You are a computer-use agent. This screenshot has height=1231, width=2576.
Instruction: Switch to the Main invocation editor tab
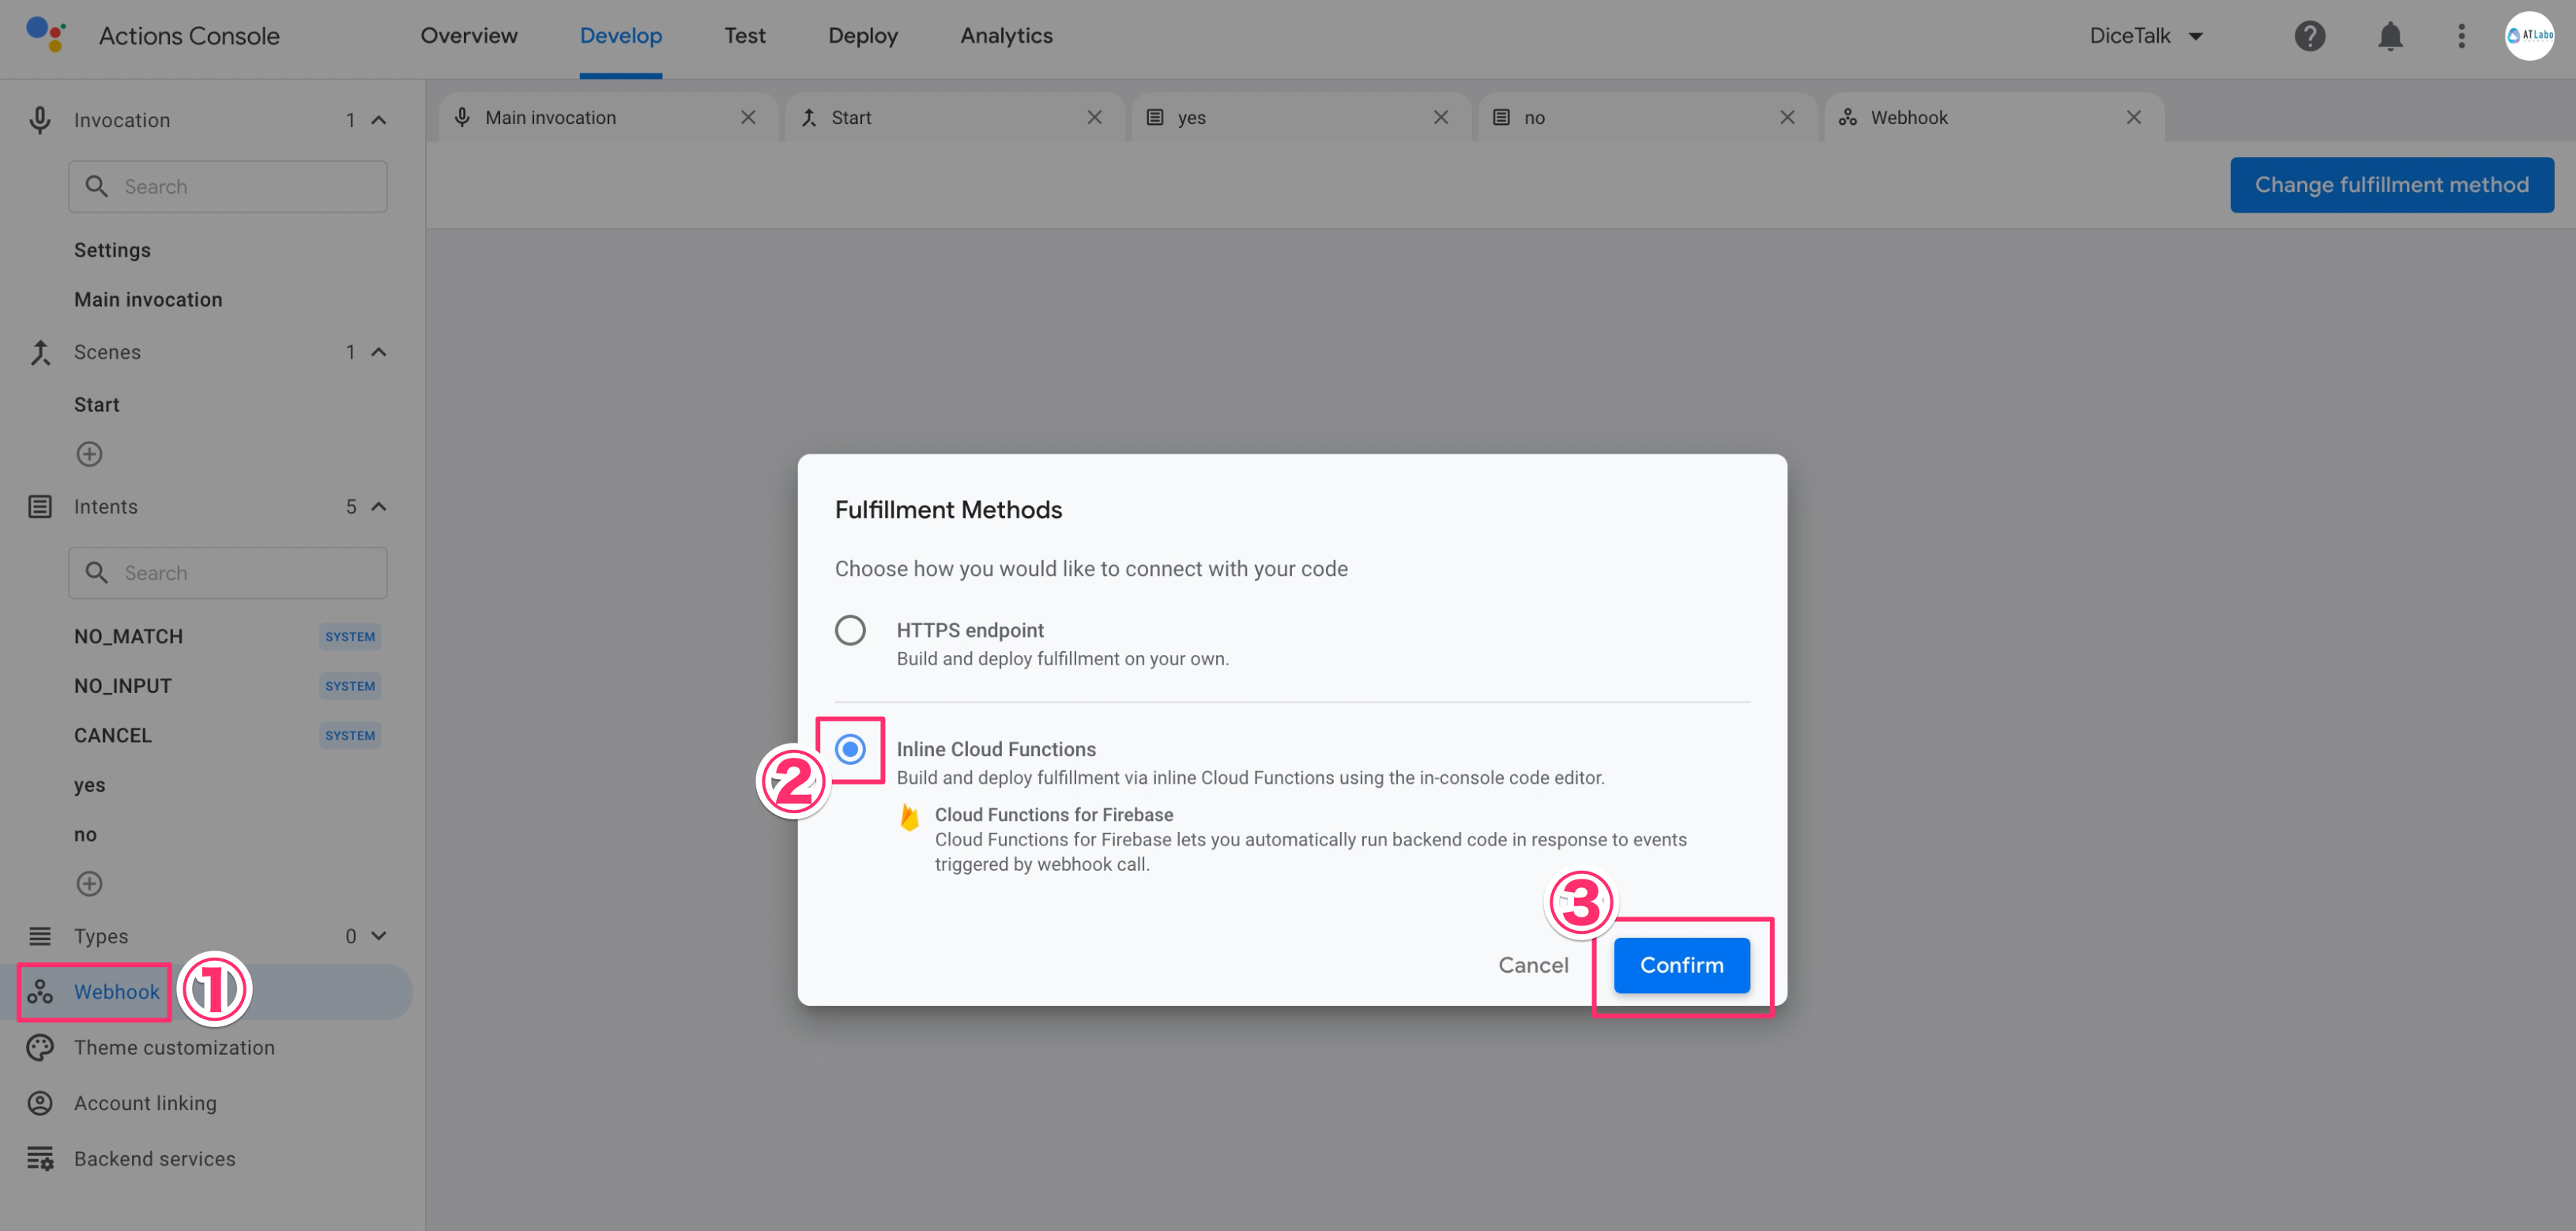(x=607, y=117)
